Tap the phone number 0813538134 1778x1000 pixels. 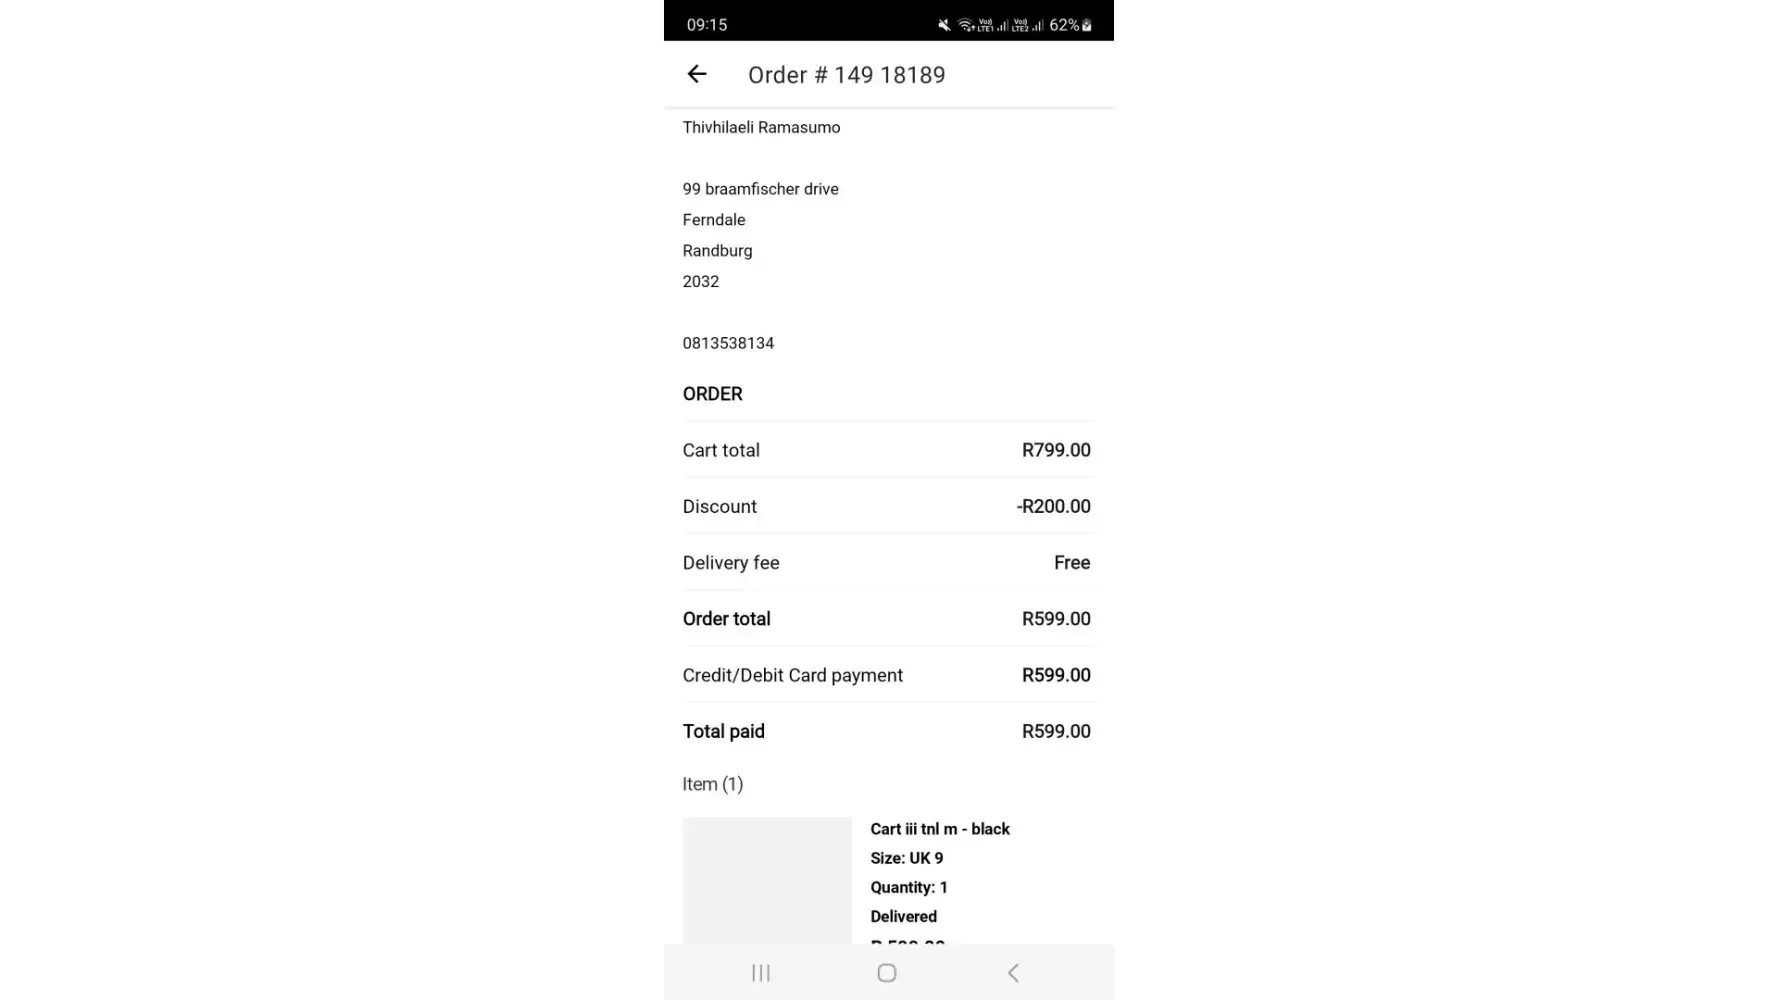pyautogui.click(x=728, y=343)
